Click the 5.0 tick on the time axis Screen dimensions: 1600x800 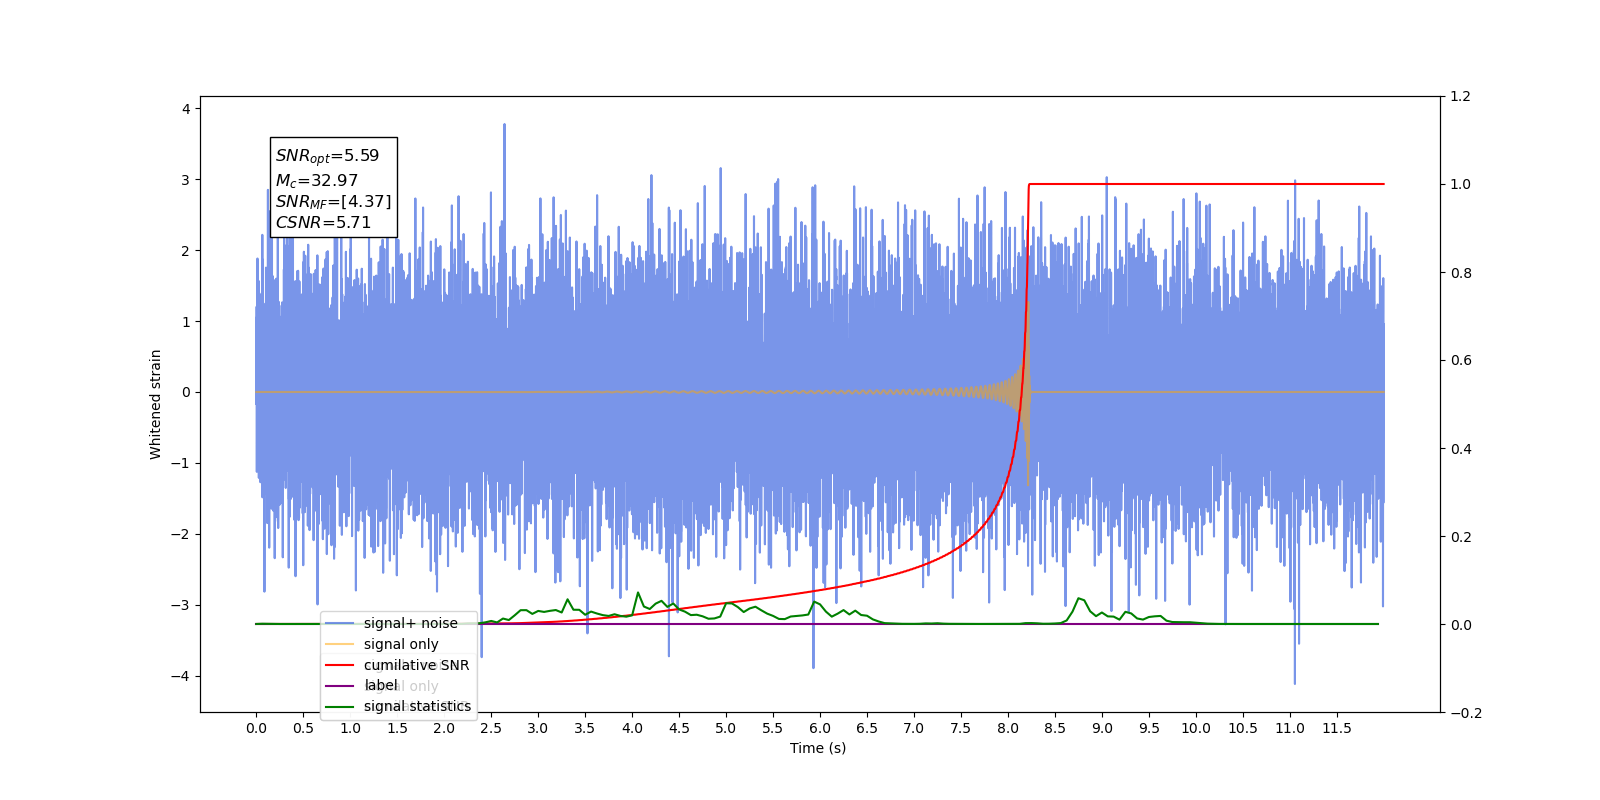click(x=726, y=728)
